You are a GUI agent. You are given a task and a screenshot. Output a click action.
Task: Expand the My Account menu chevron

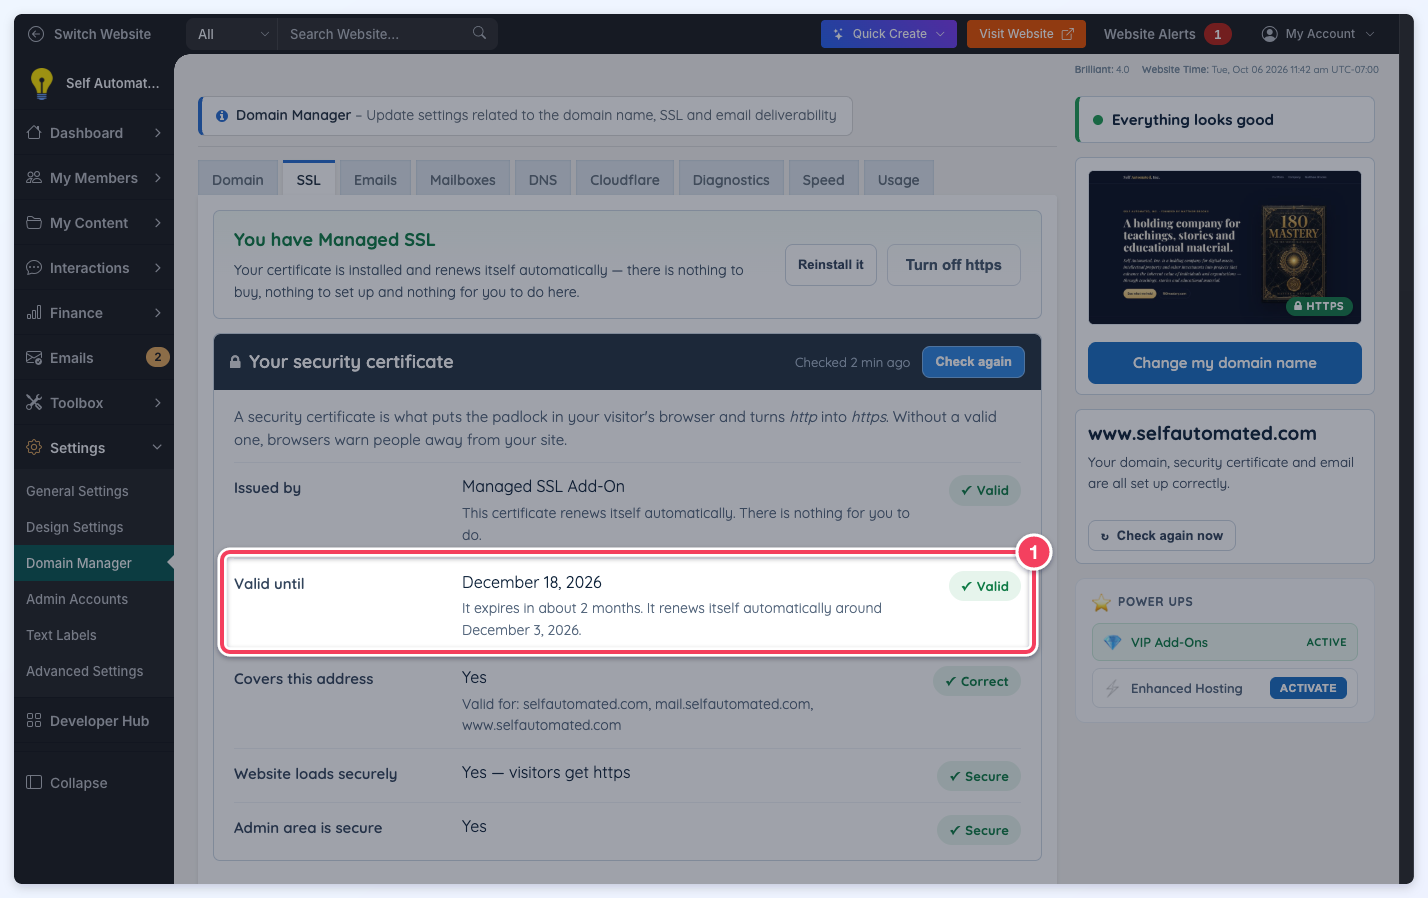[1370, 34]
